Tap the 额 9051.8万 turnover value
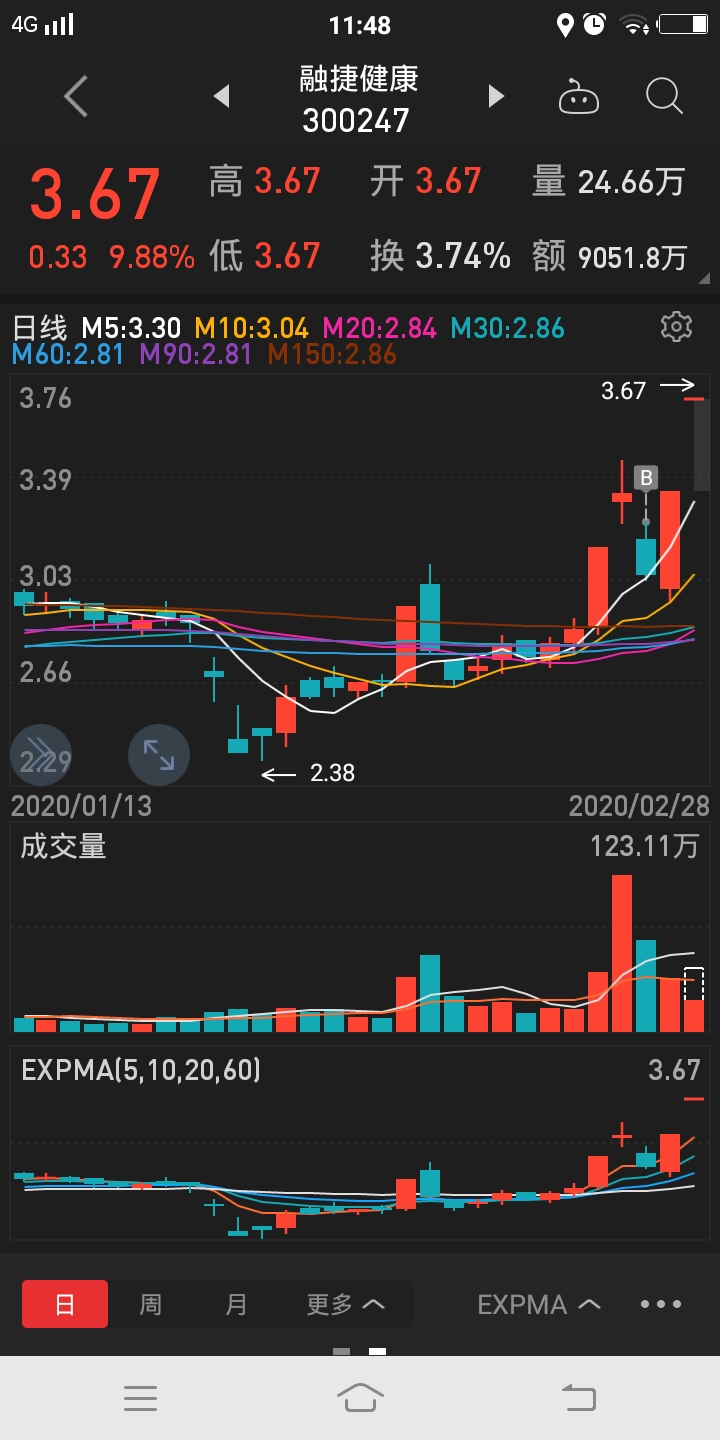 [609, 257]
